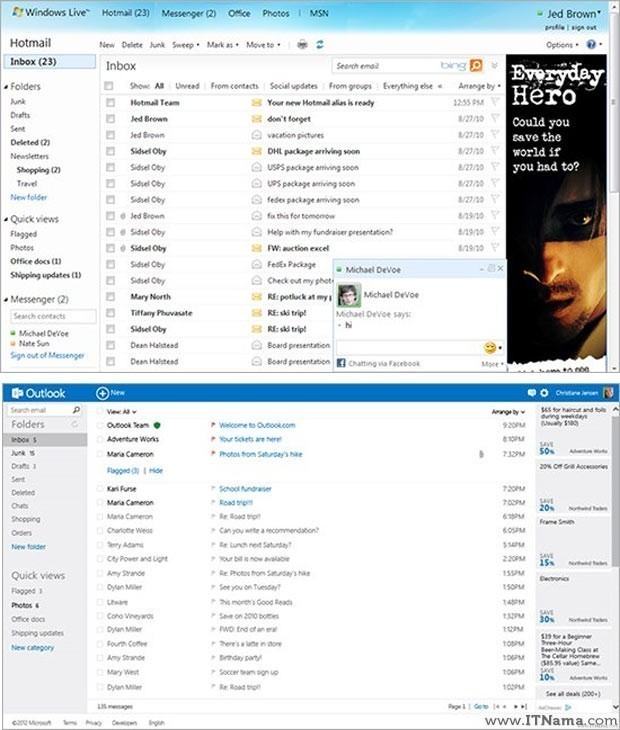Click the New folder link under Hotmail folders

pos(29,198)
